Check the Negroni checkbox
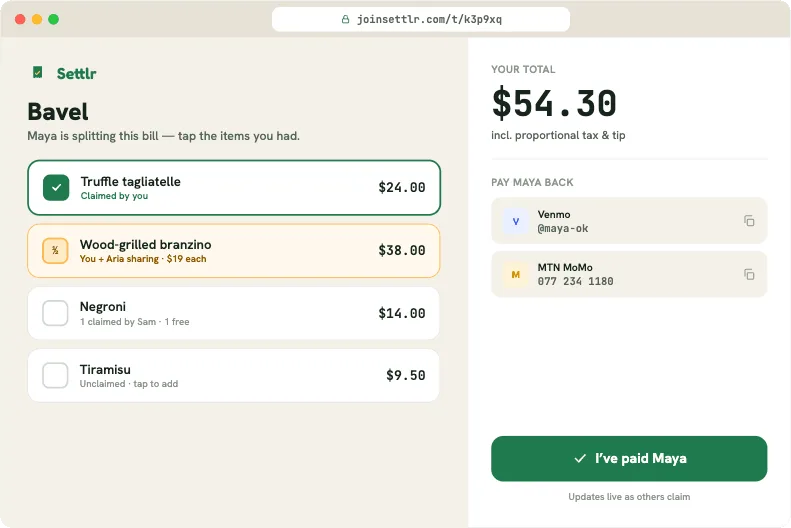 (x=55, y=313)
